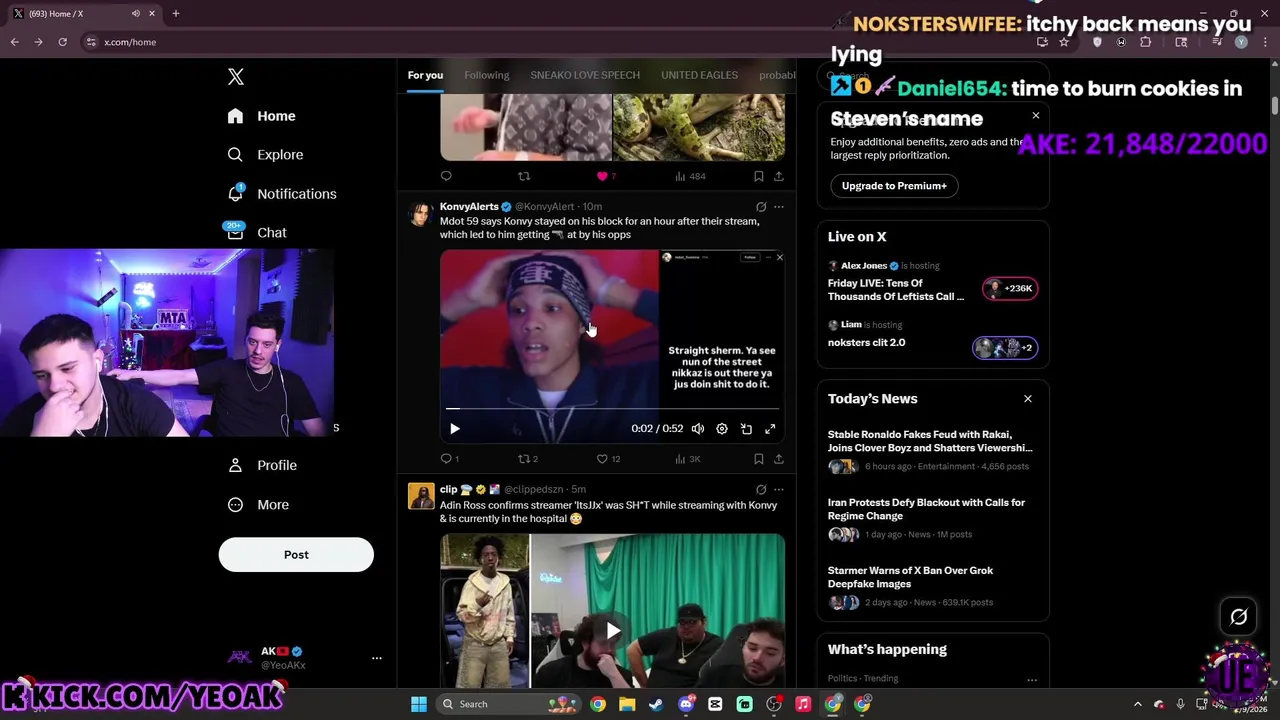Open more options for Politics trending
This screenshot has height=720, width=1280.
point(1032,680)
